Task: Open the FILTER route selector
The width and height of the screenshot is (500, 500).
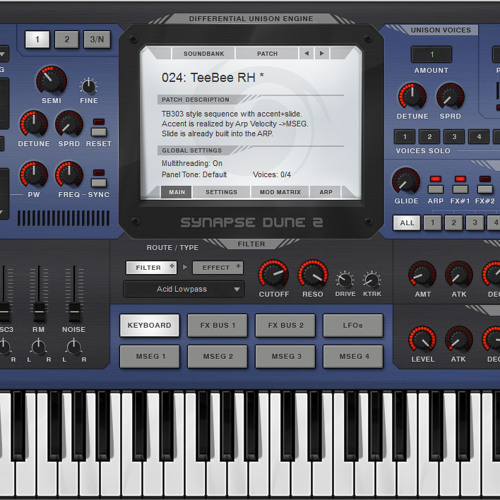Action: pos(151,267)
